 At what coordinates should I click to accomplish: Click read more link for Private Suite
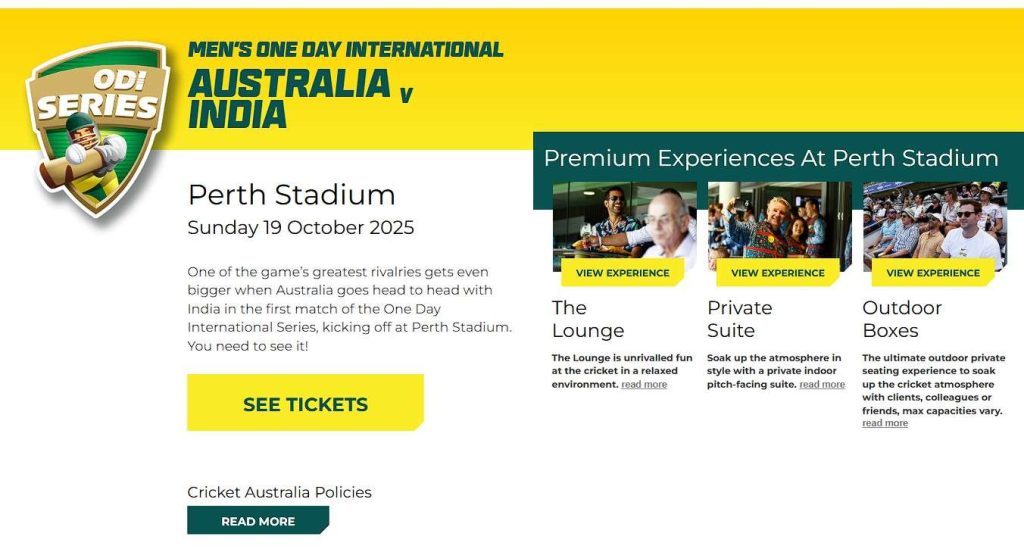(822, 385)
